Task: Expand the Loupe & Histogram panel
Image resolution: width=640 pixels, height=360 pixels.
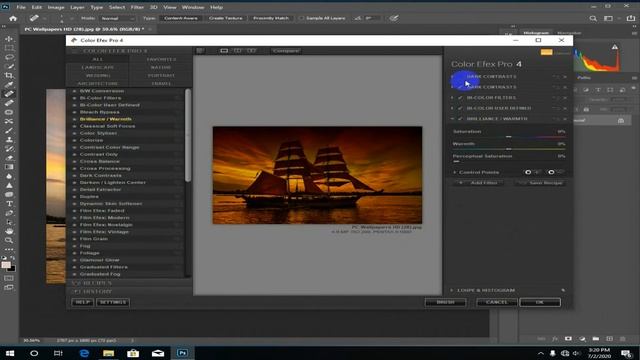Action: pyautogui.click(x=452, y=290)
